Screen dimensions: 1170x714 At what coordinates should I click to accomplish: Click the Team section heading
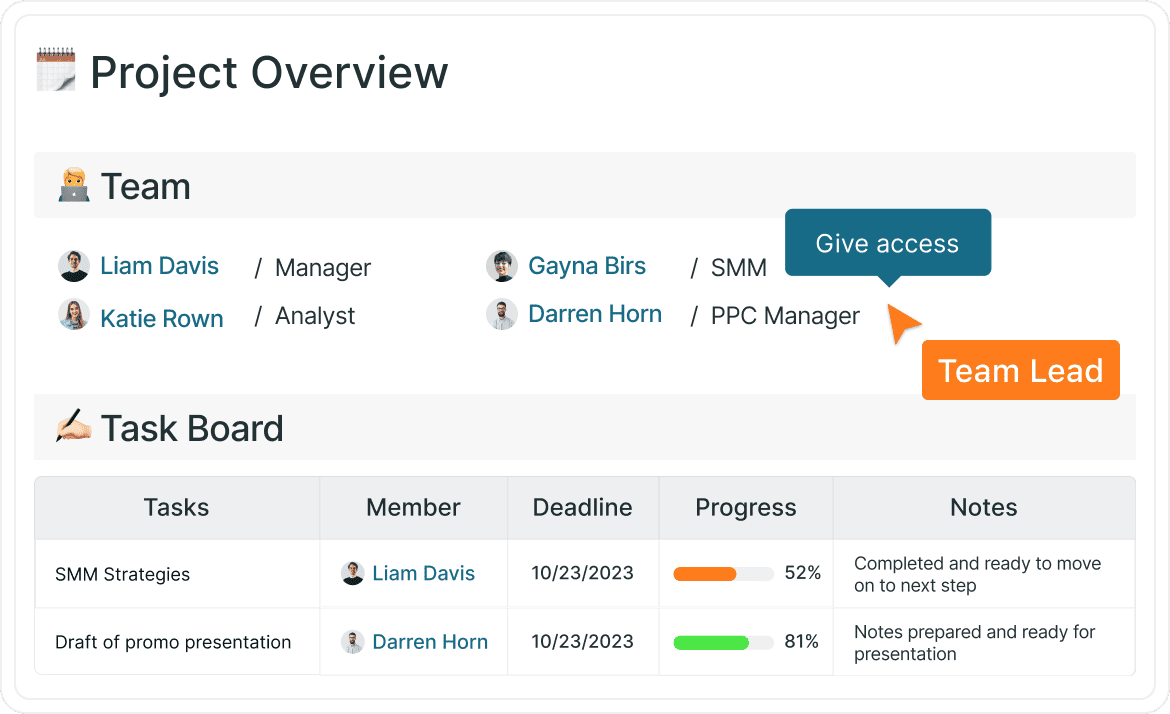[x=146, y=187]
